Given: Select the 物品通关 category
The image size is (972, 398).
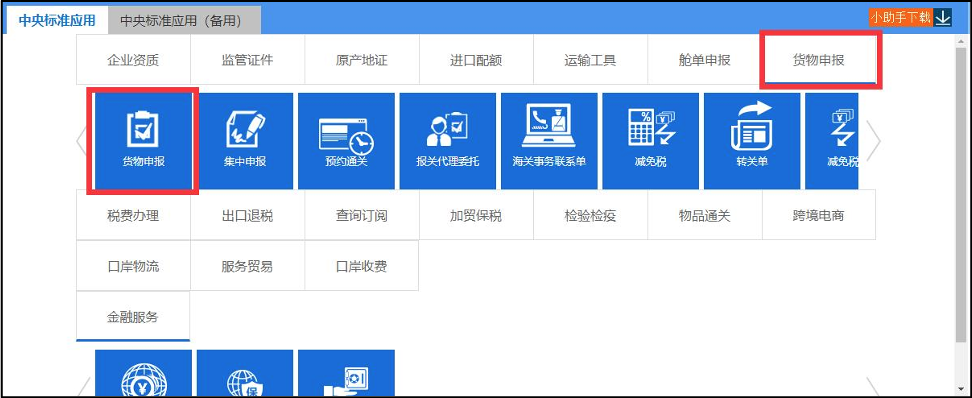Looking at the screenshot, I should click(704, 215).
